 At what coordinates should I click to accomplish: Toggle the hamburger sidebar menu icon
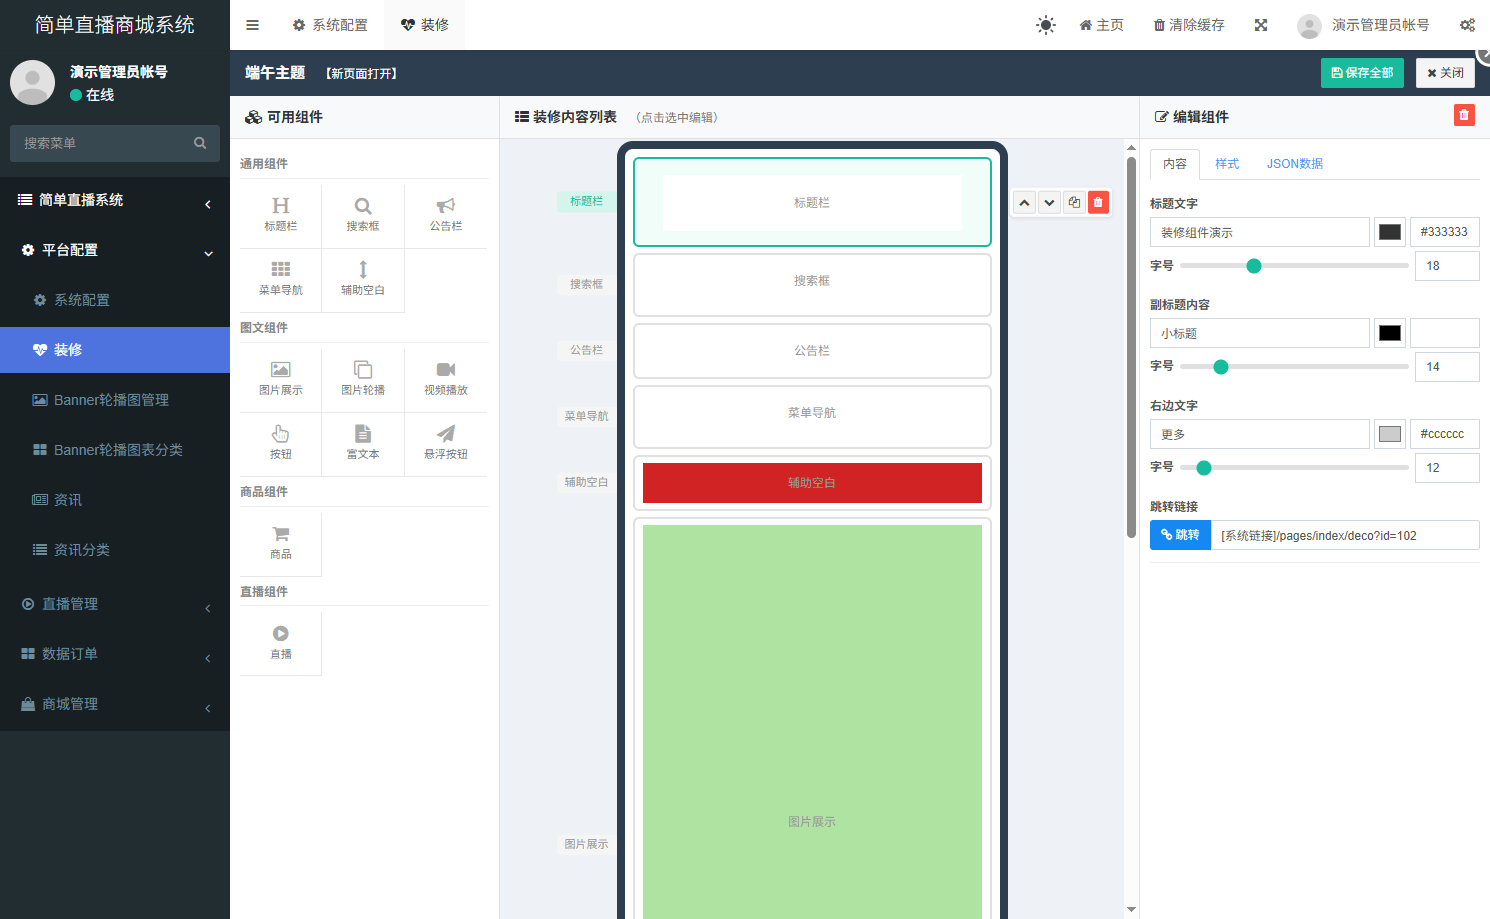pos(252,25)
